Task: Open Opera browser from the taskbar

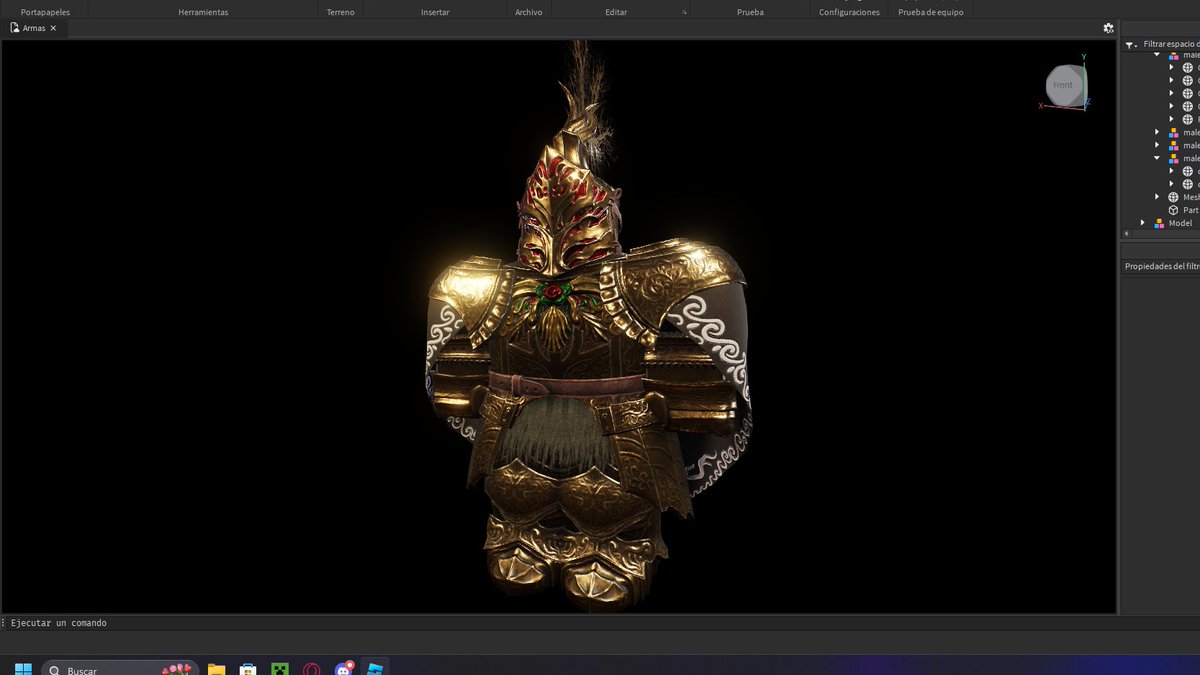Action: [x=312, y=669]
